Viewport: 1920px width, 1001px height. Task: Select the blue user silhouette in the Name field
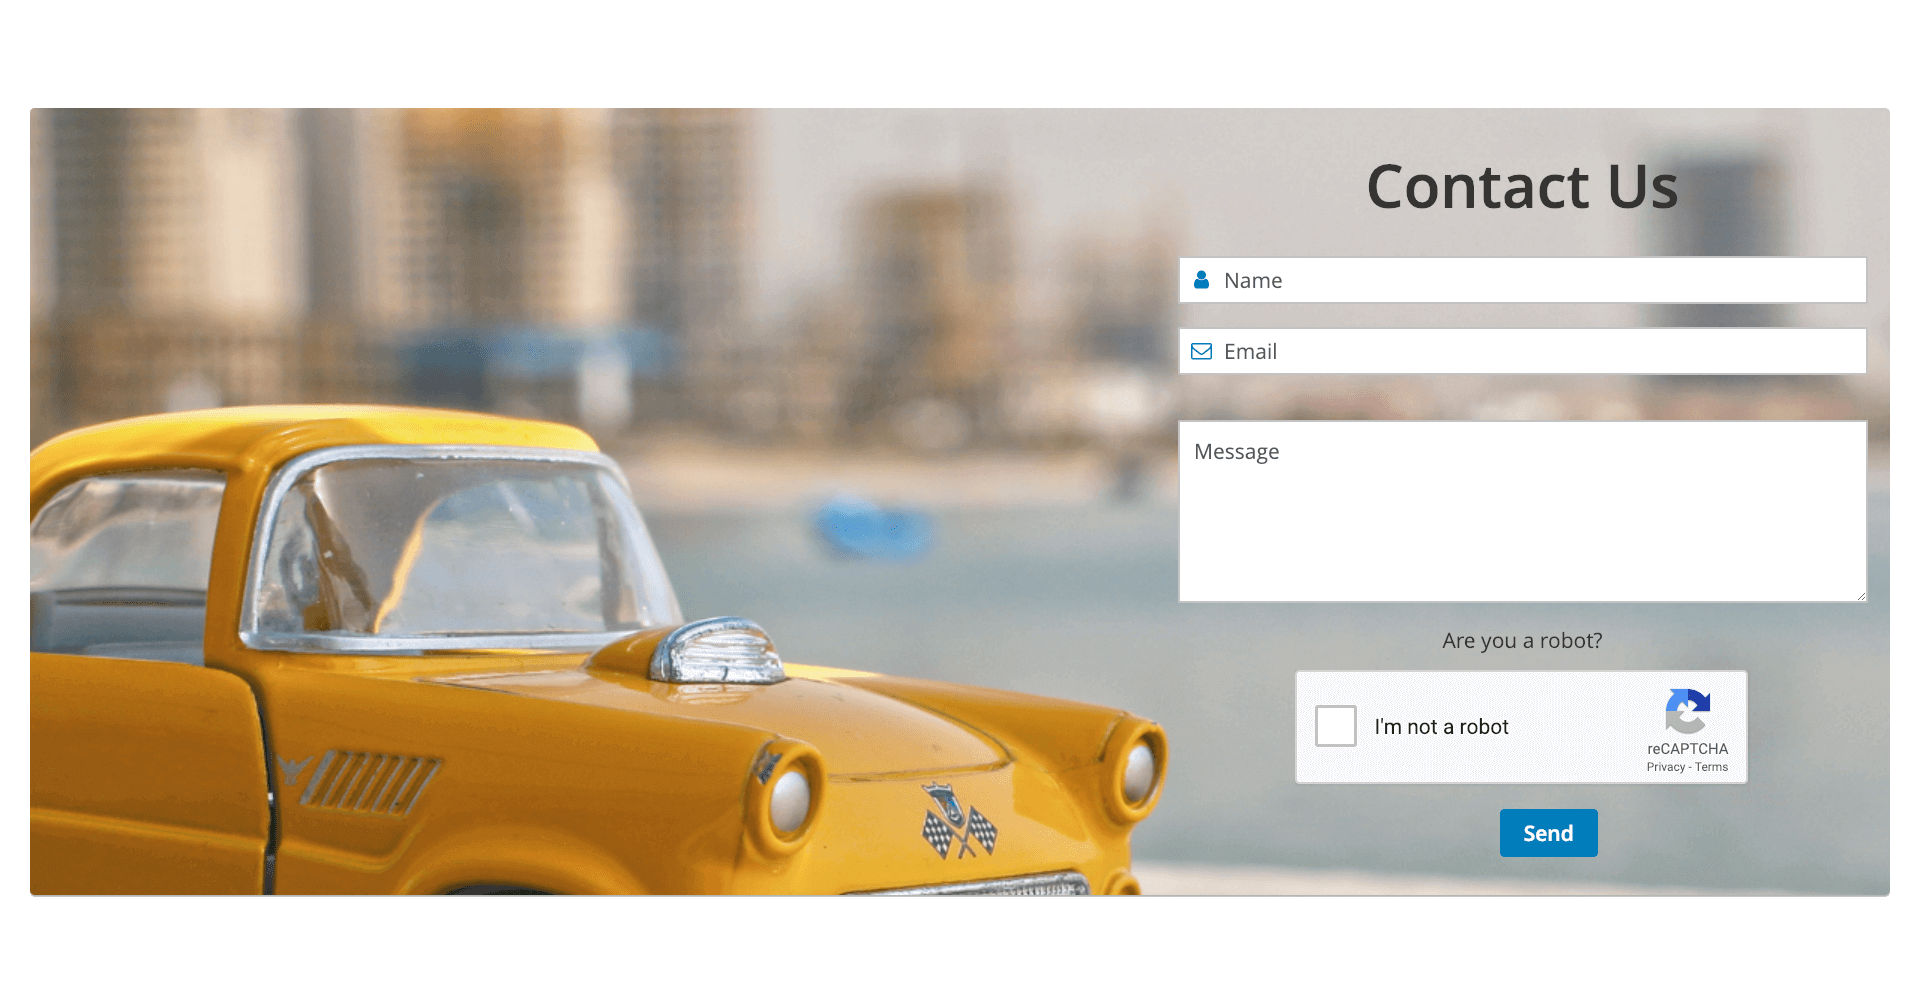coord(1201,280)
